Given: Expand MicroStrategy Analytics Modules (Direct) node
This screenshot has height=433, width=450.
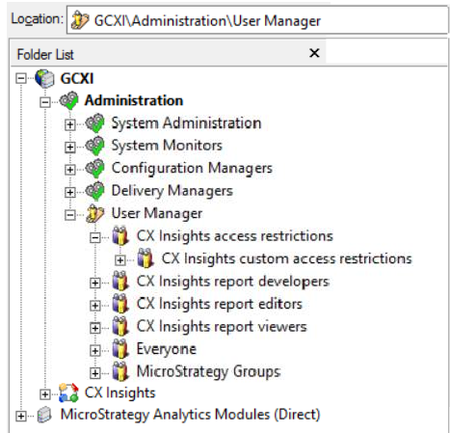Looking at the screenshot, I should [21, 416].
